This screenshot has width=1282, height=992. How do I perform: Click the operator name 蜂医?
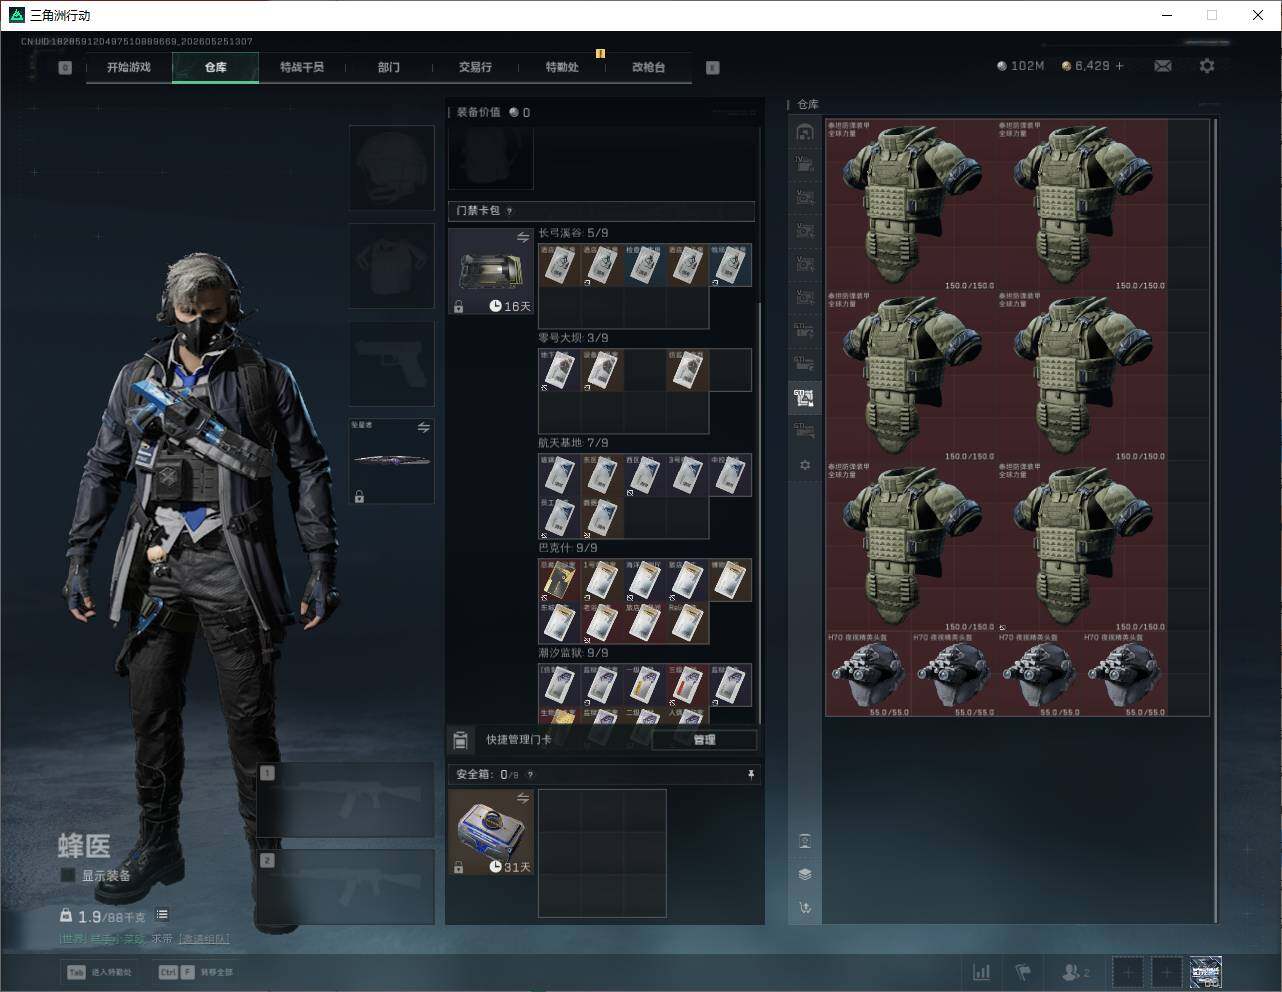tap(84, 846)
